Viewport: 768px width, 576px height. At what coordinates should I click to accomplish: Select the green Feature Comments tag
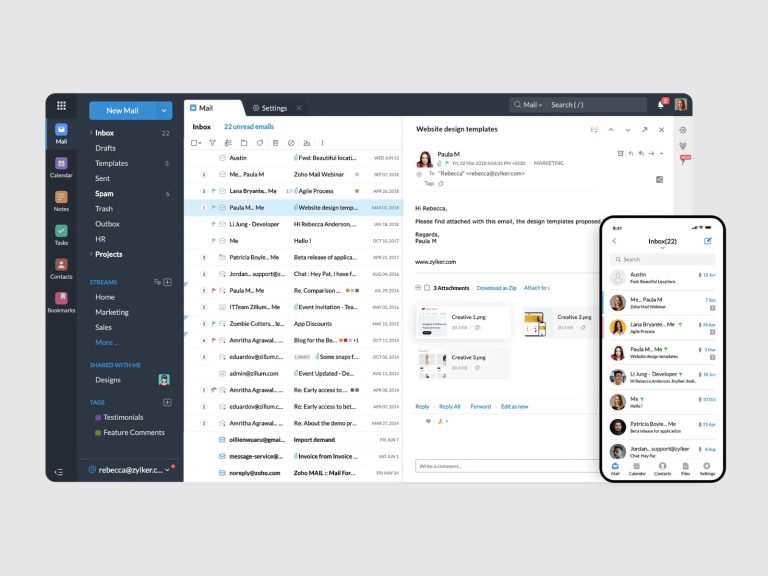pos(129,432)
